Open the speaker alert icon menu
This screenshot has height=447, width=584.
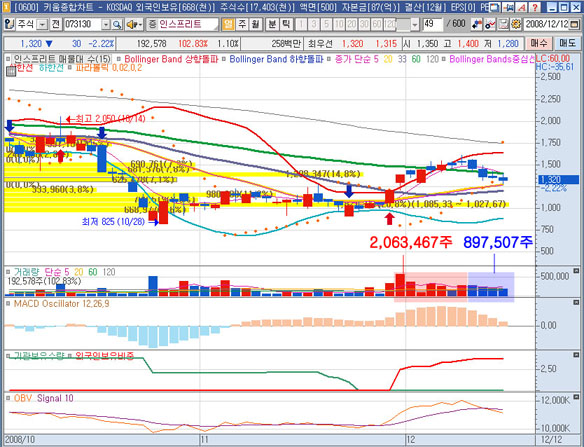tap(134, 25)
